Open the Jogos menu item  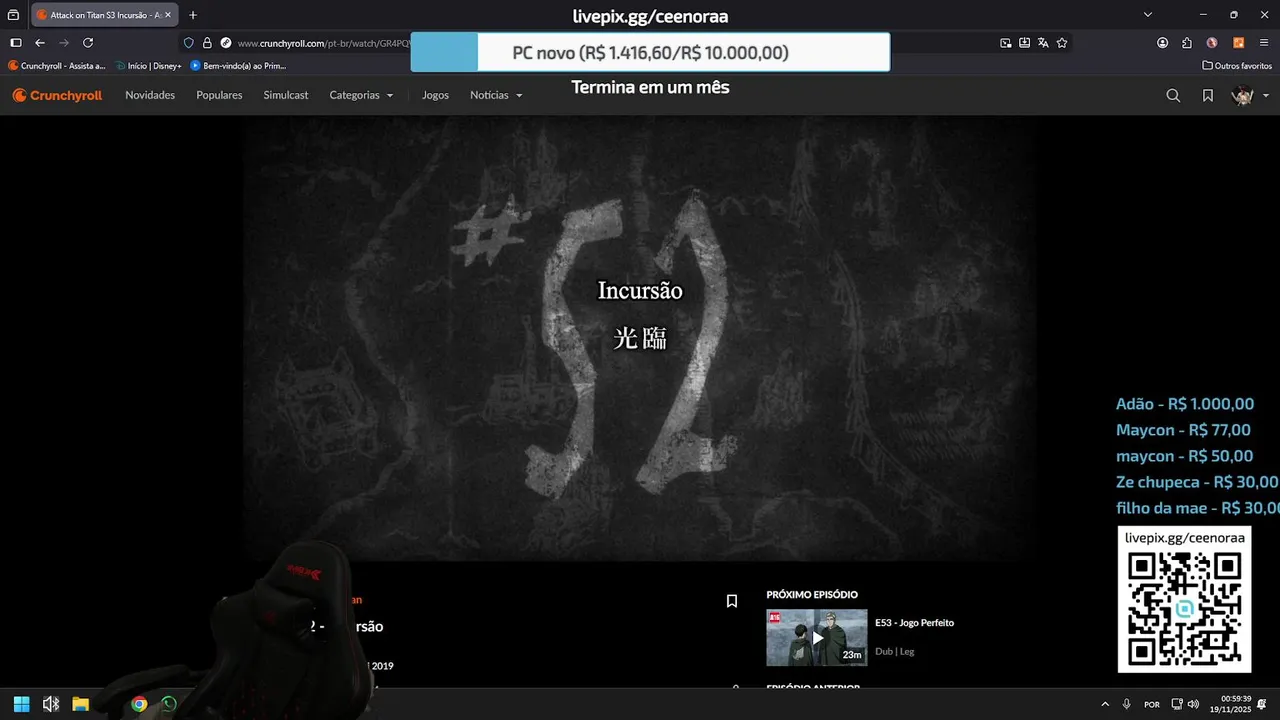[x=435, y=95]
